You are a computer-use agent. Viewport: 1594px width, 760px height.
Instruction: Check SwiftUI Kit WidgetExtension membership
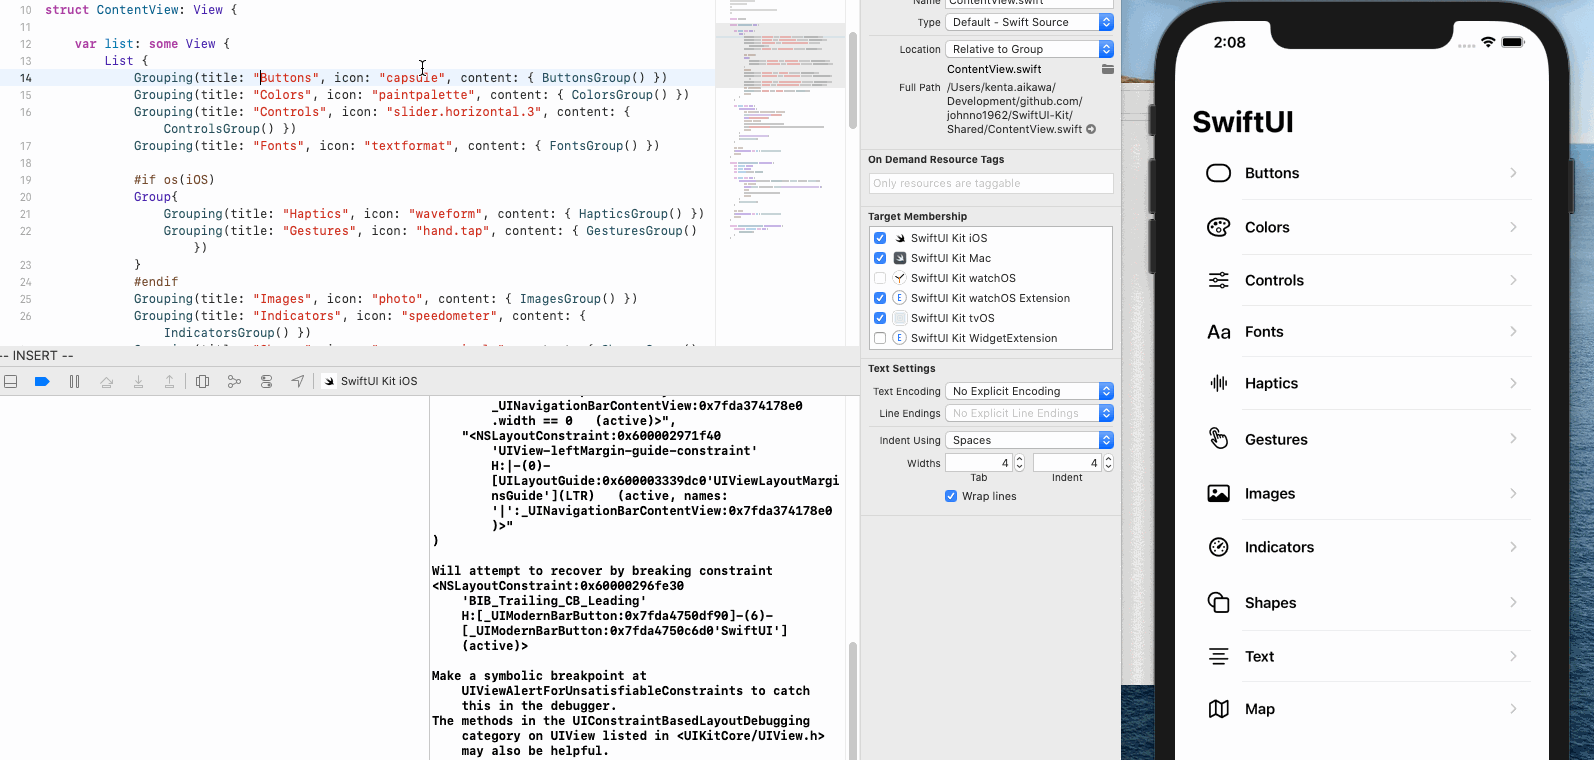[880, 338]
